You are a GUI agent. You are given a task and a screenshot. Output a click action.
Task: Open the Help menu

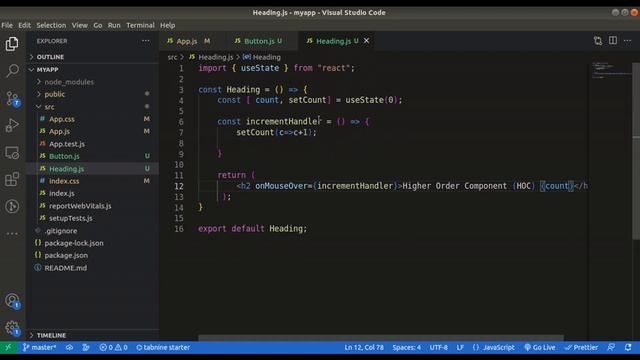pyautogui.click(x=167, y=25)
